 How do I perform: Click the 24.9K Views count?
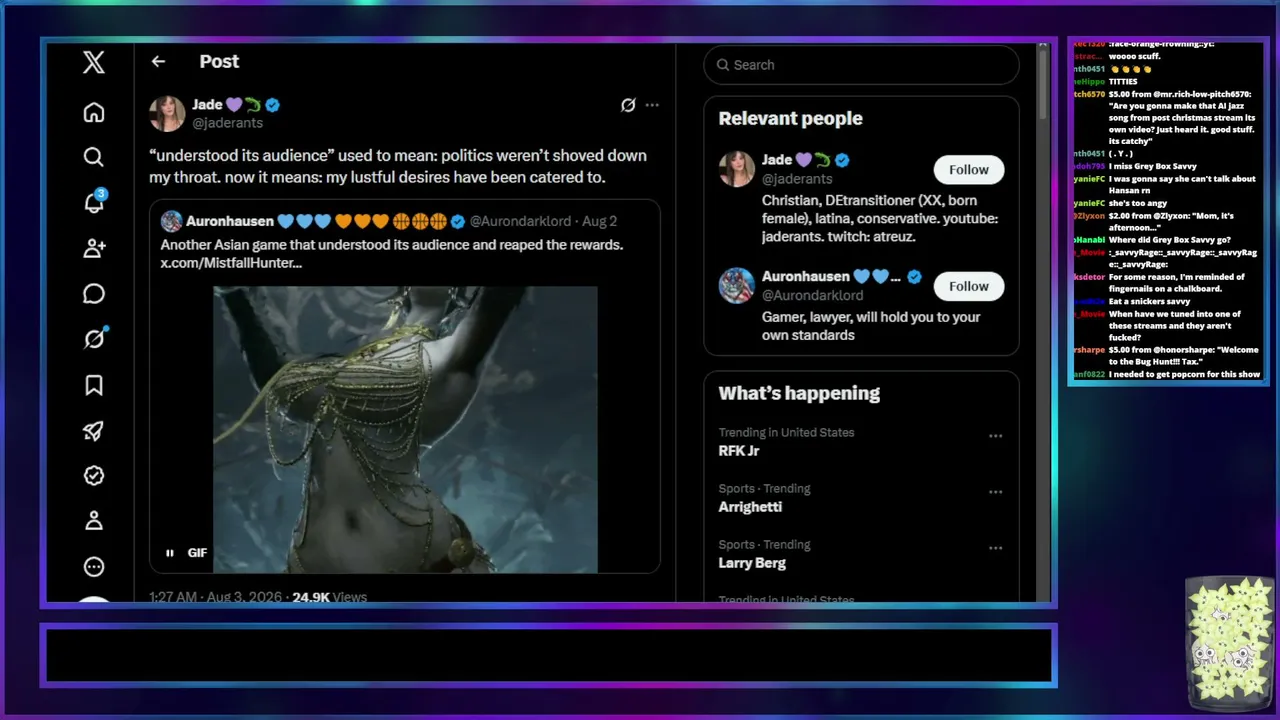pos(329,597)
